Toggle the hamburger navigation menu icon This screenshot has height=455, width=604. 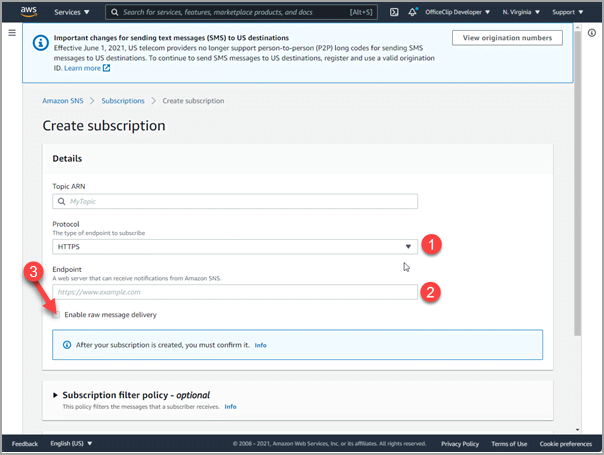click(x=12, y=33)
